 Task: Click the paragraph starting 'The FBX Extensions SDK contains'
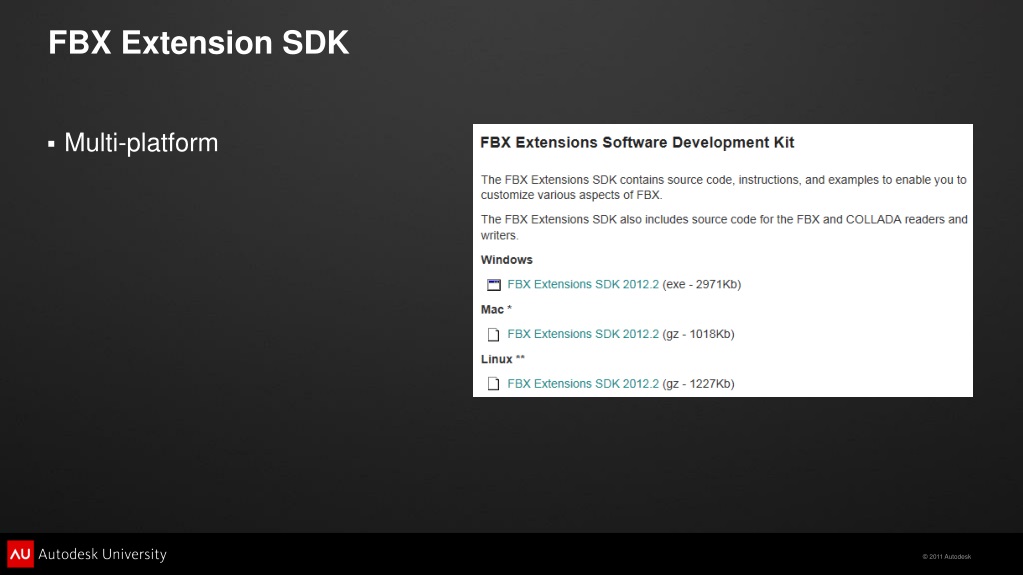pos(724,187)
